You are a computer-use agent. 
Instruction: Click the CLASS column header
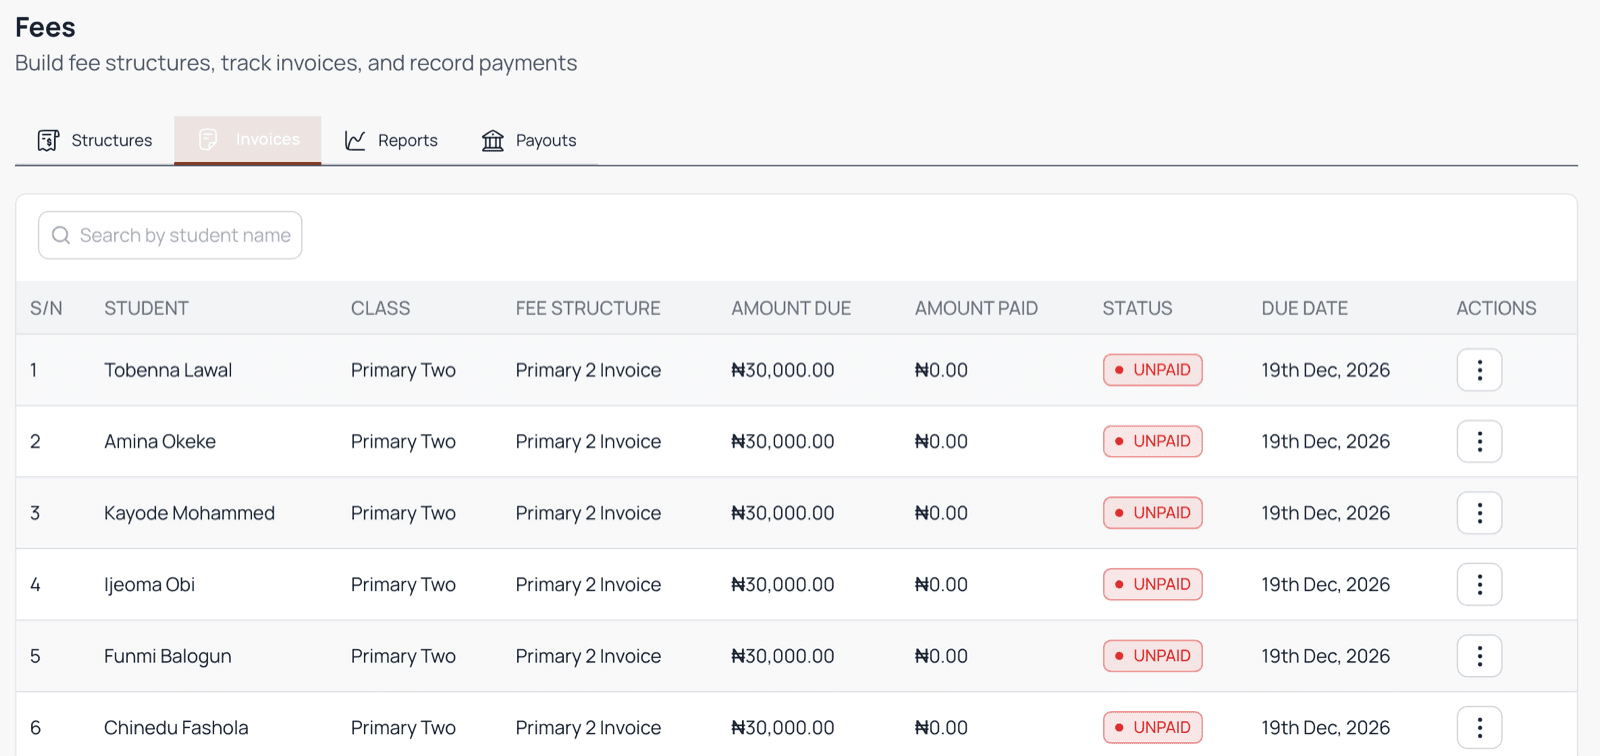(x=380, y=308)
